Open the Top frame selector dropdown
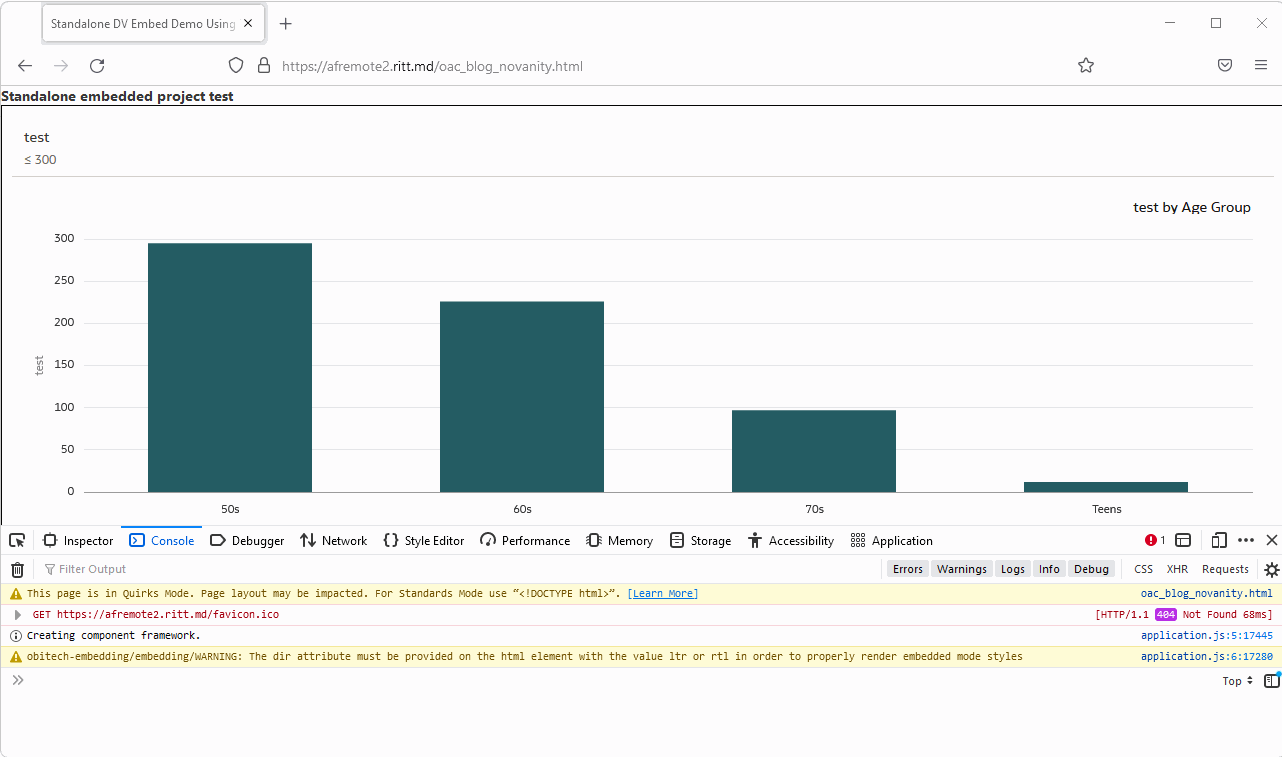Viewport: 1282px width, 757px height. click(x=1236, y=680)
